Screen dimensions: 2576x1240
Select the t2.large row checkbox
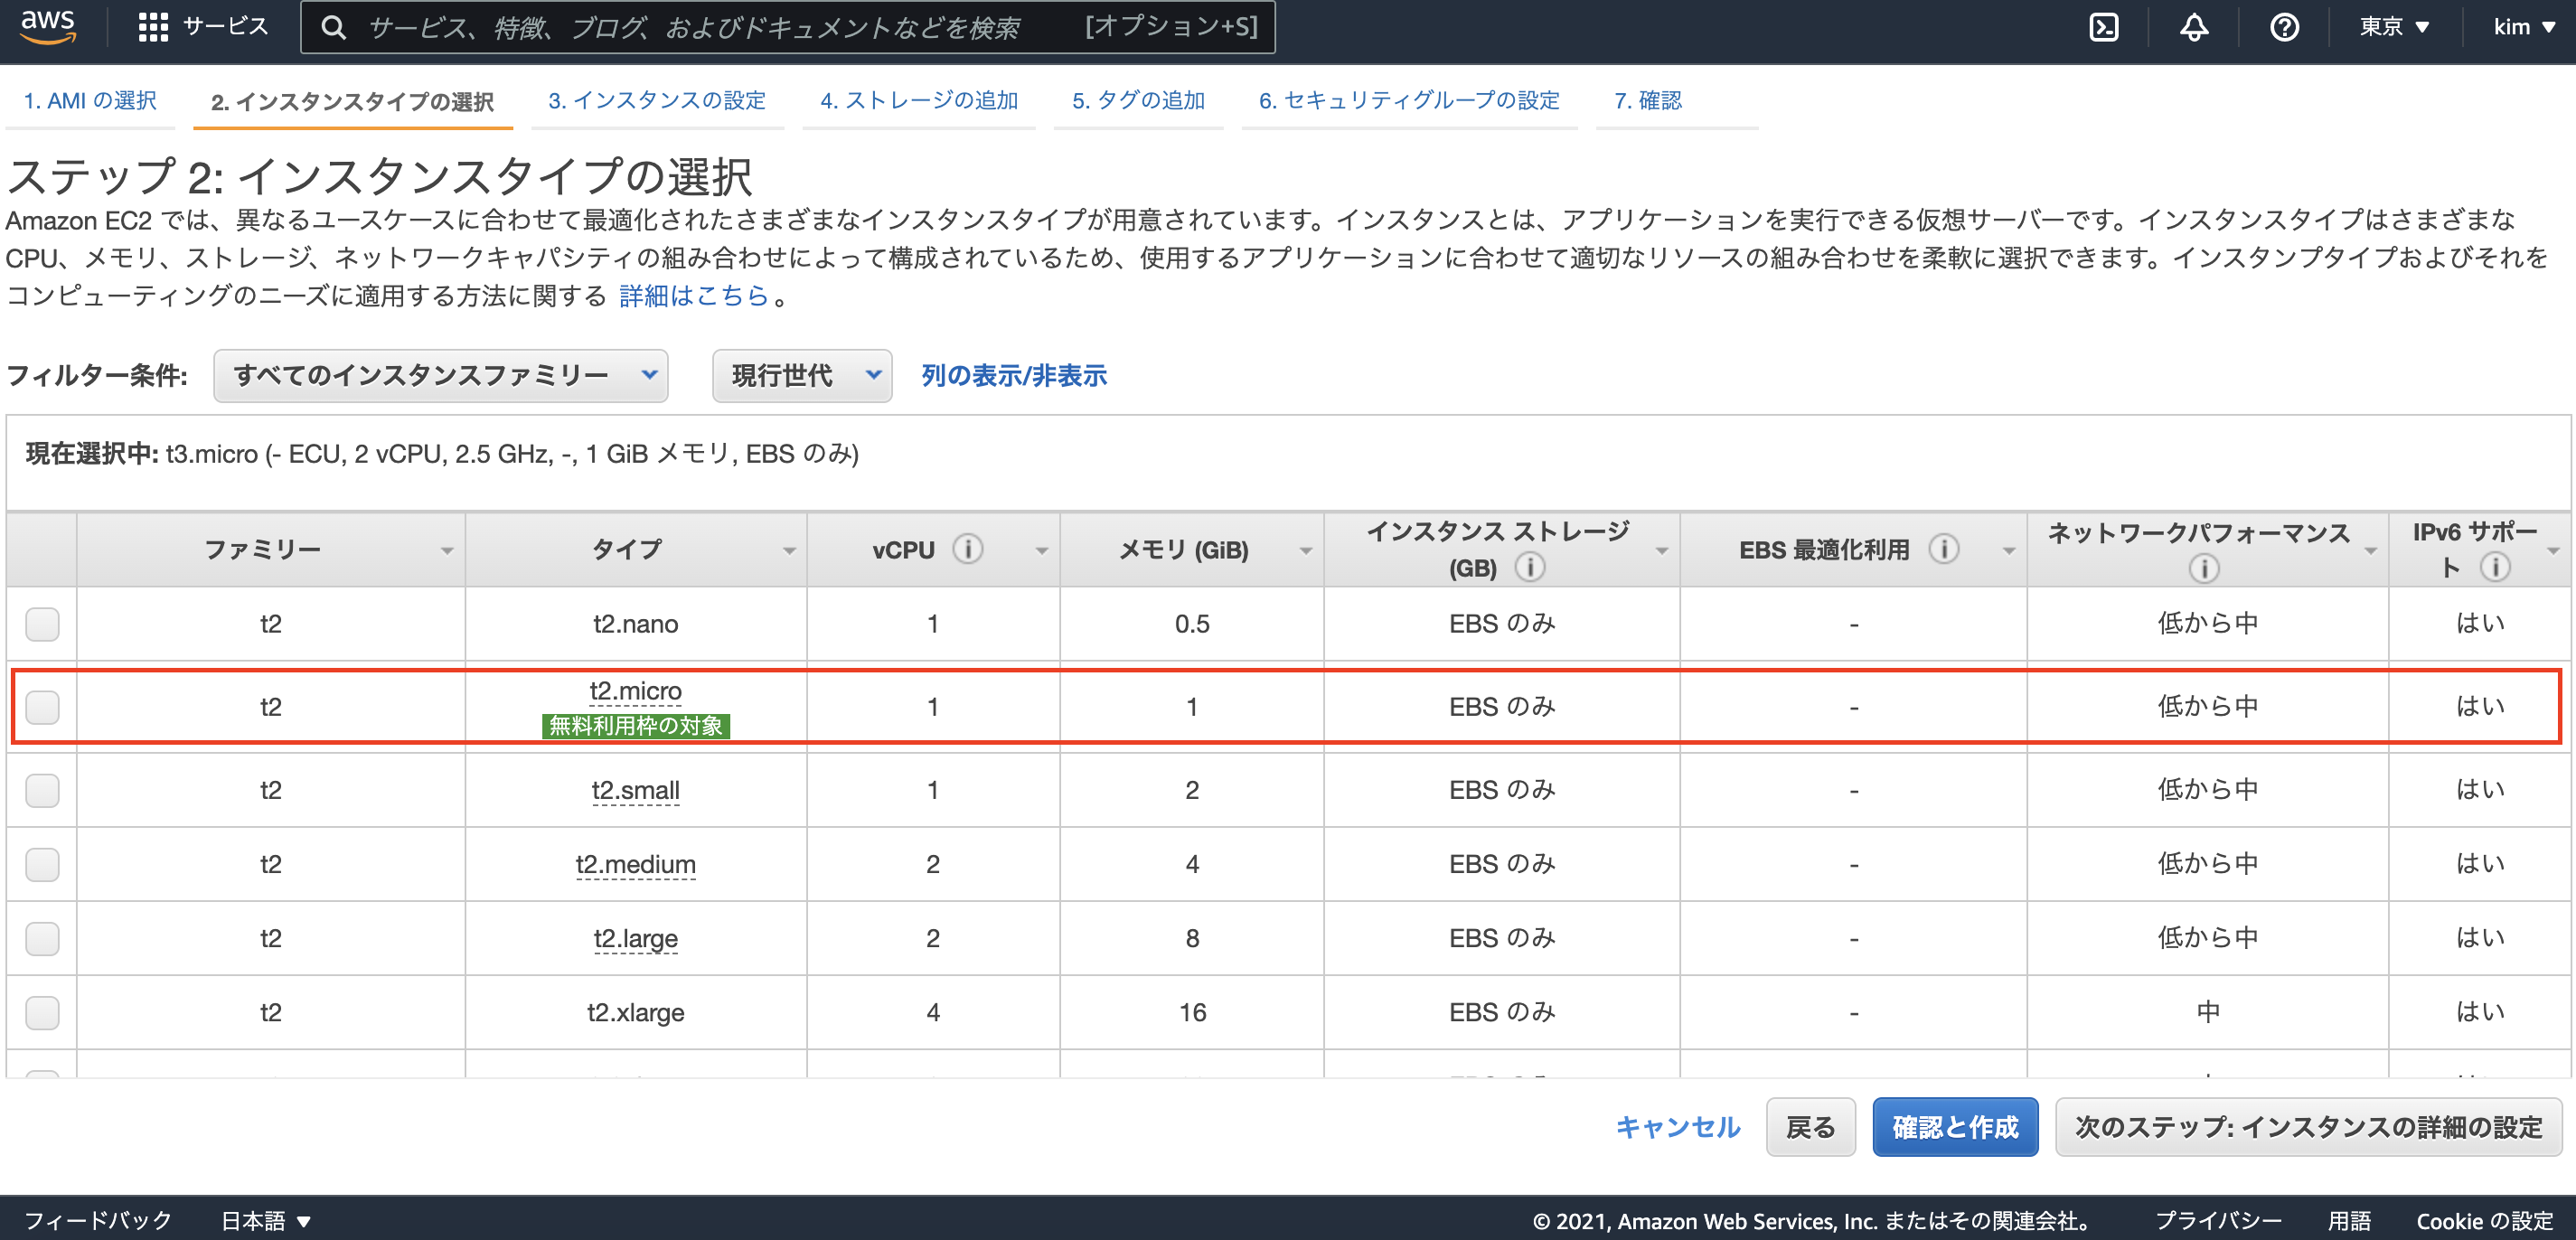tap(42, 938)
